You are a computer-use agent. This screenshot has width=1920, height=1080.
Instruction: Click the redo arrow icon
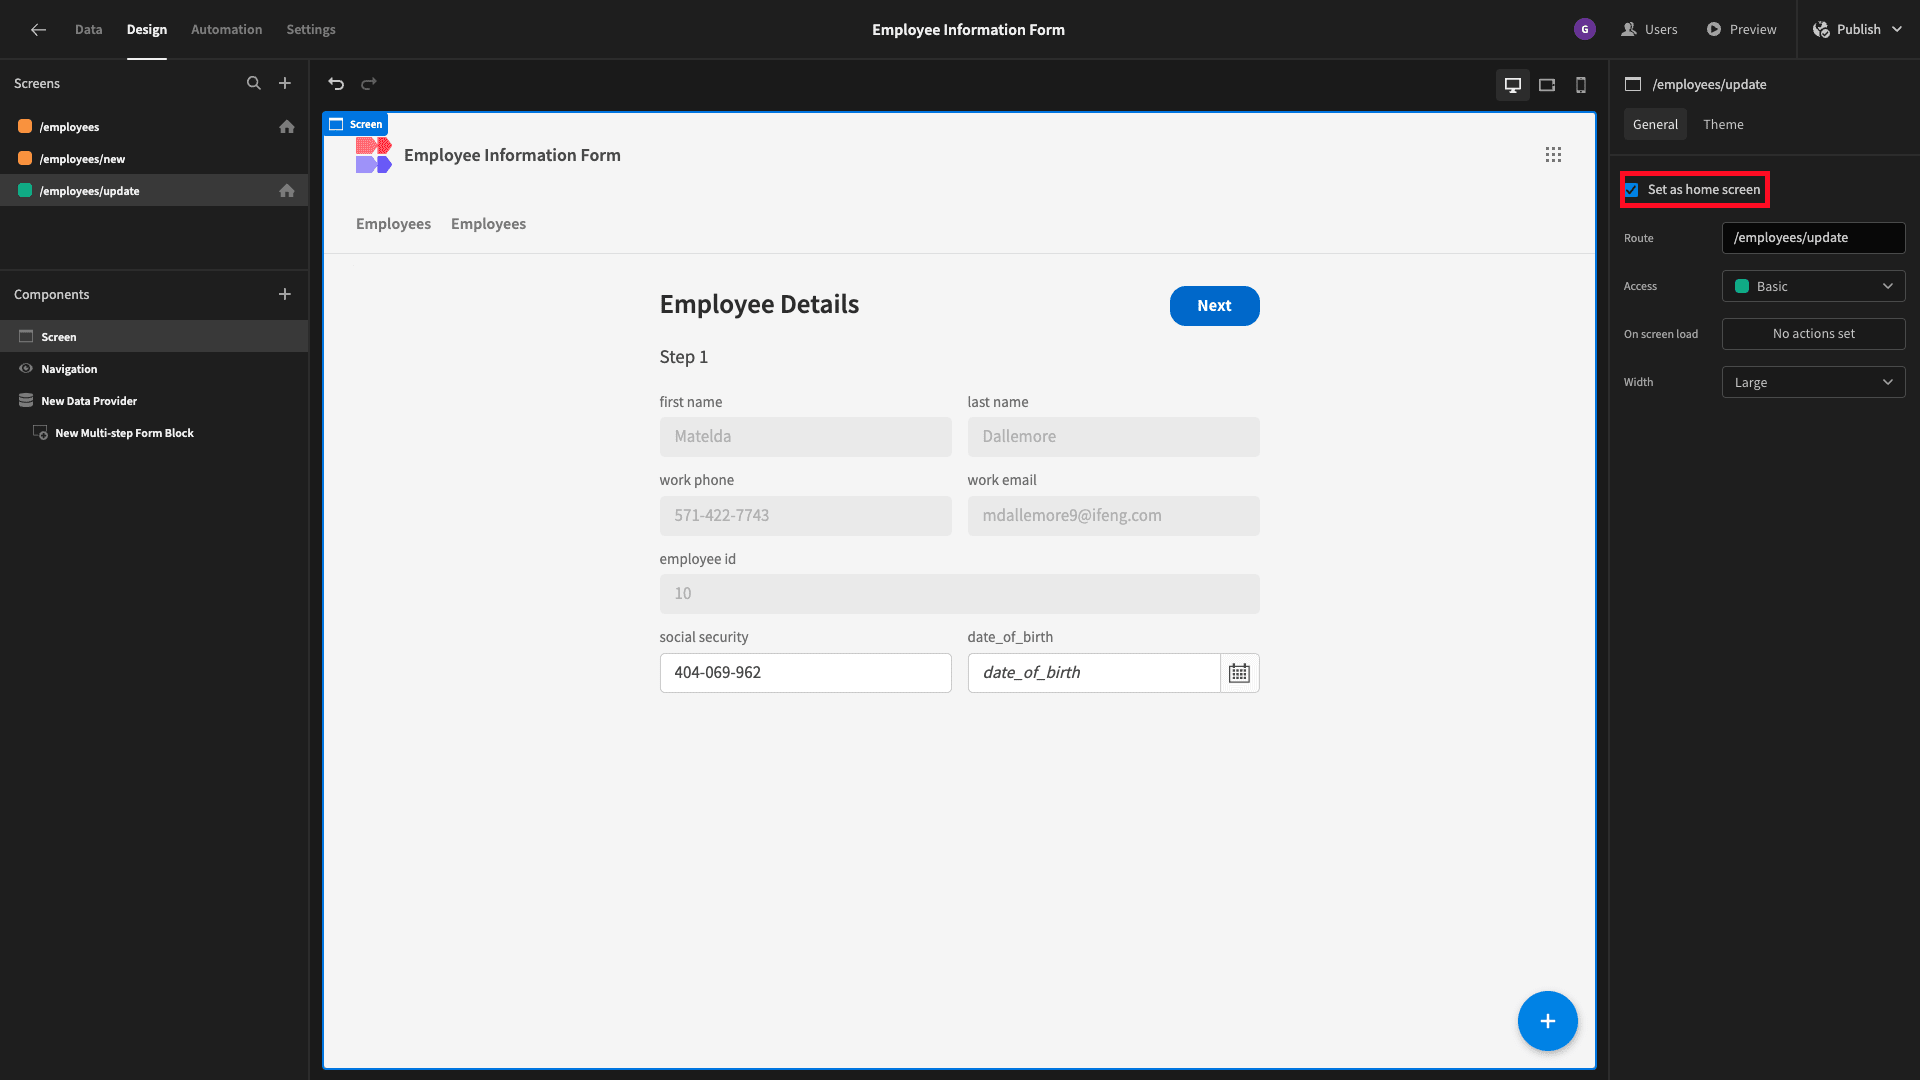coord(369,84)
